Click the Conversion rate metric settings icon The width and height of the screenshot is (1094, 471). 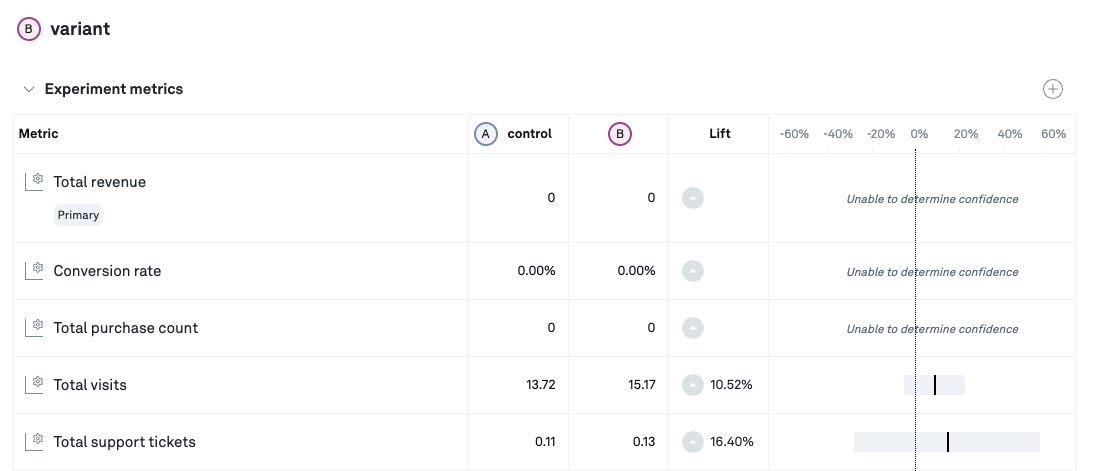tap(35, 270)
